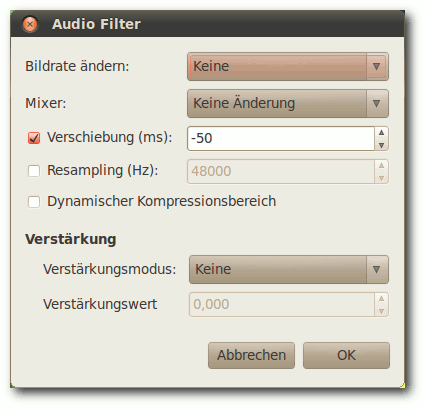This screenshot has width=425, height=408.
Task: Click the Verschiebung input field with -50
Action: pyautogui.click(x=281, y=138)
